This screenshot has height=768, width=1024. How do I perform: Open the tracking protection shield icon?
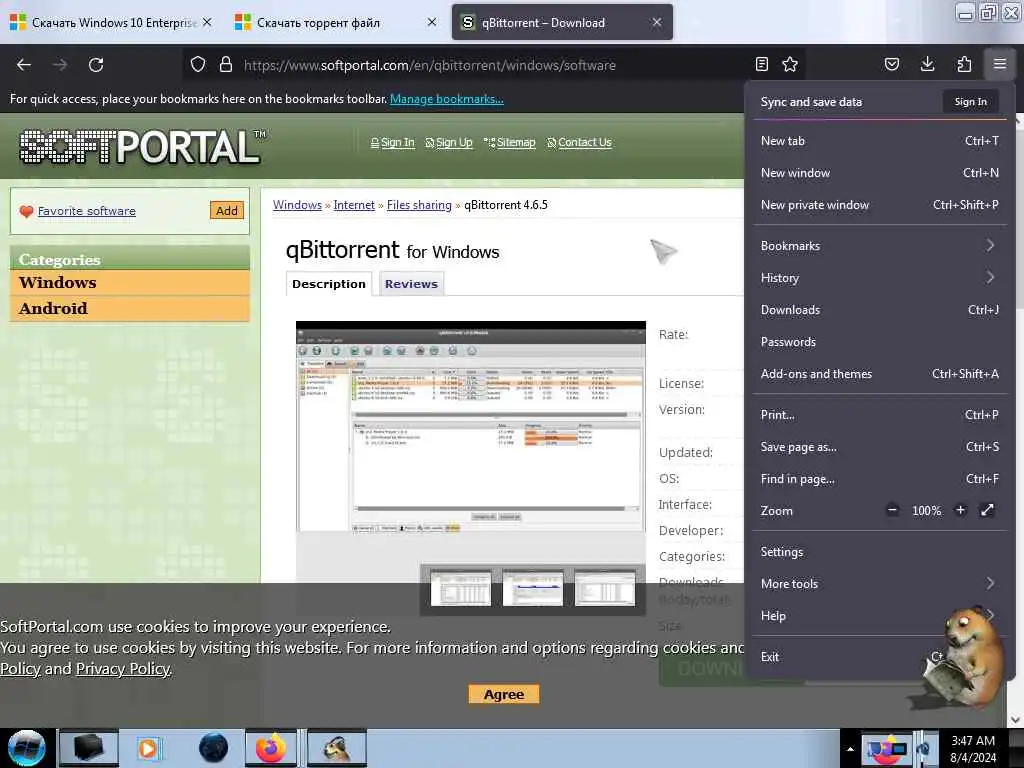click(x=198, y=65)
